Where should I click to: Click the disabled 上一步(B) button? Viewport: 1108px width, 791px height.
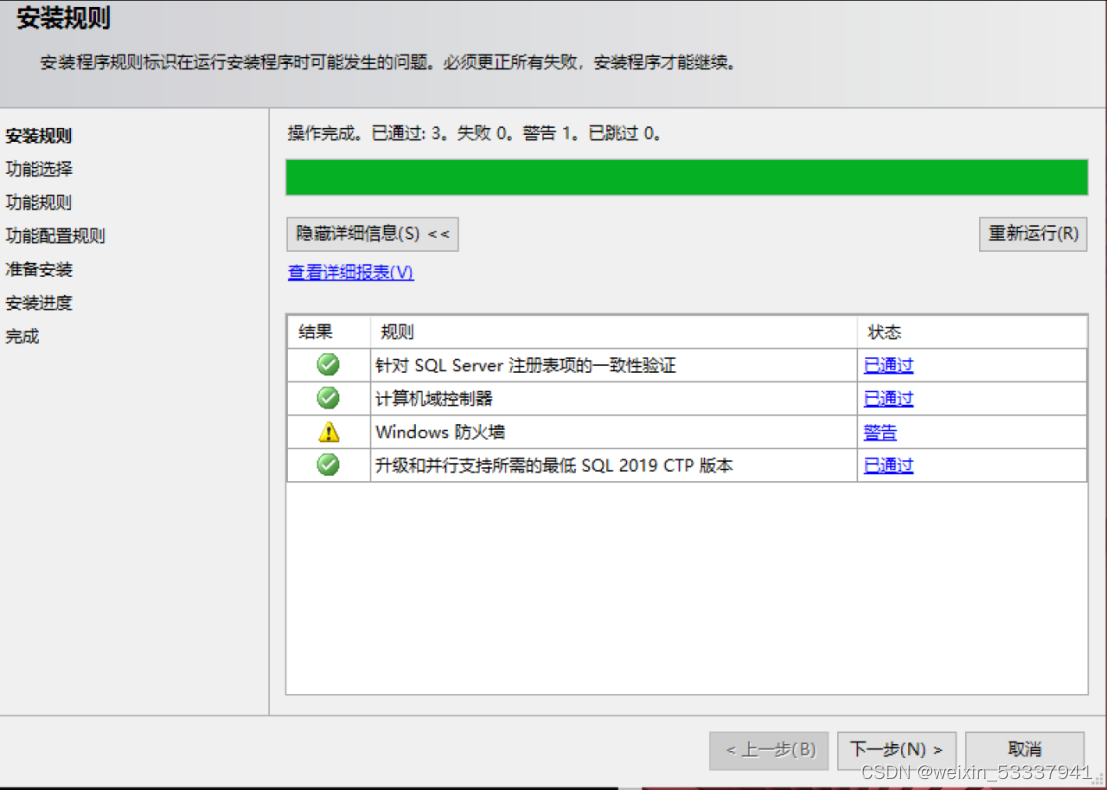[769, 750]
